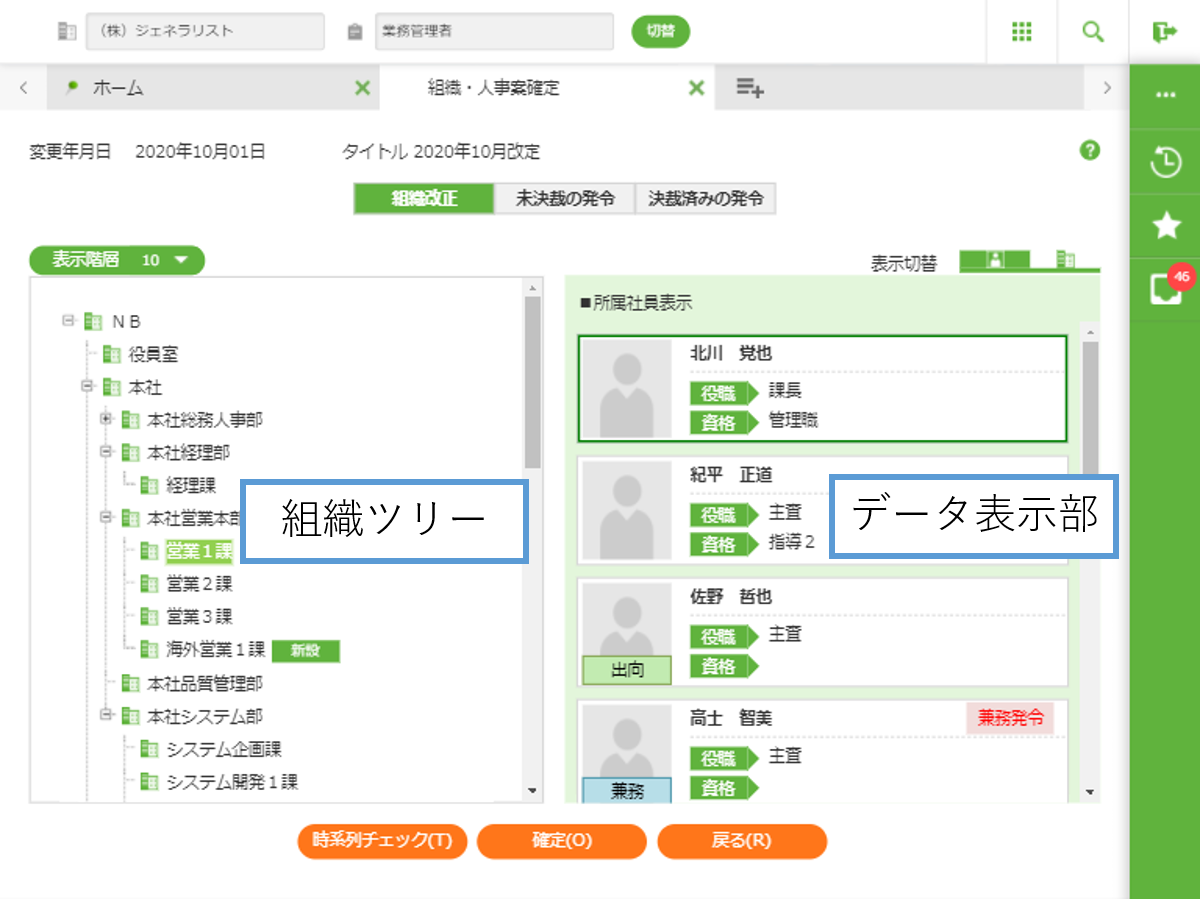Screen dimensions: 1200x899
Task: Switch display to employee view toggle
Action: 995,261
